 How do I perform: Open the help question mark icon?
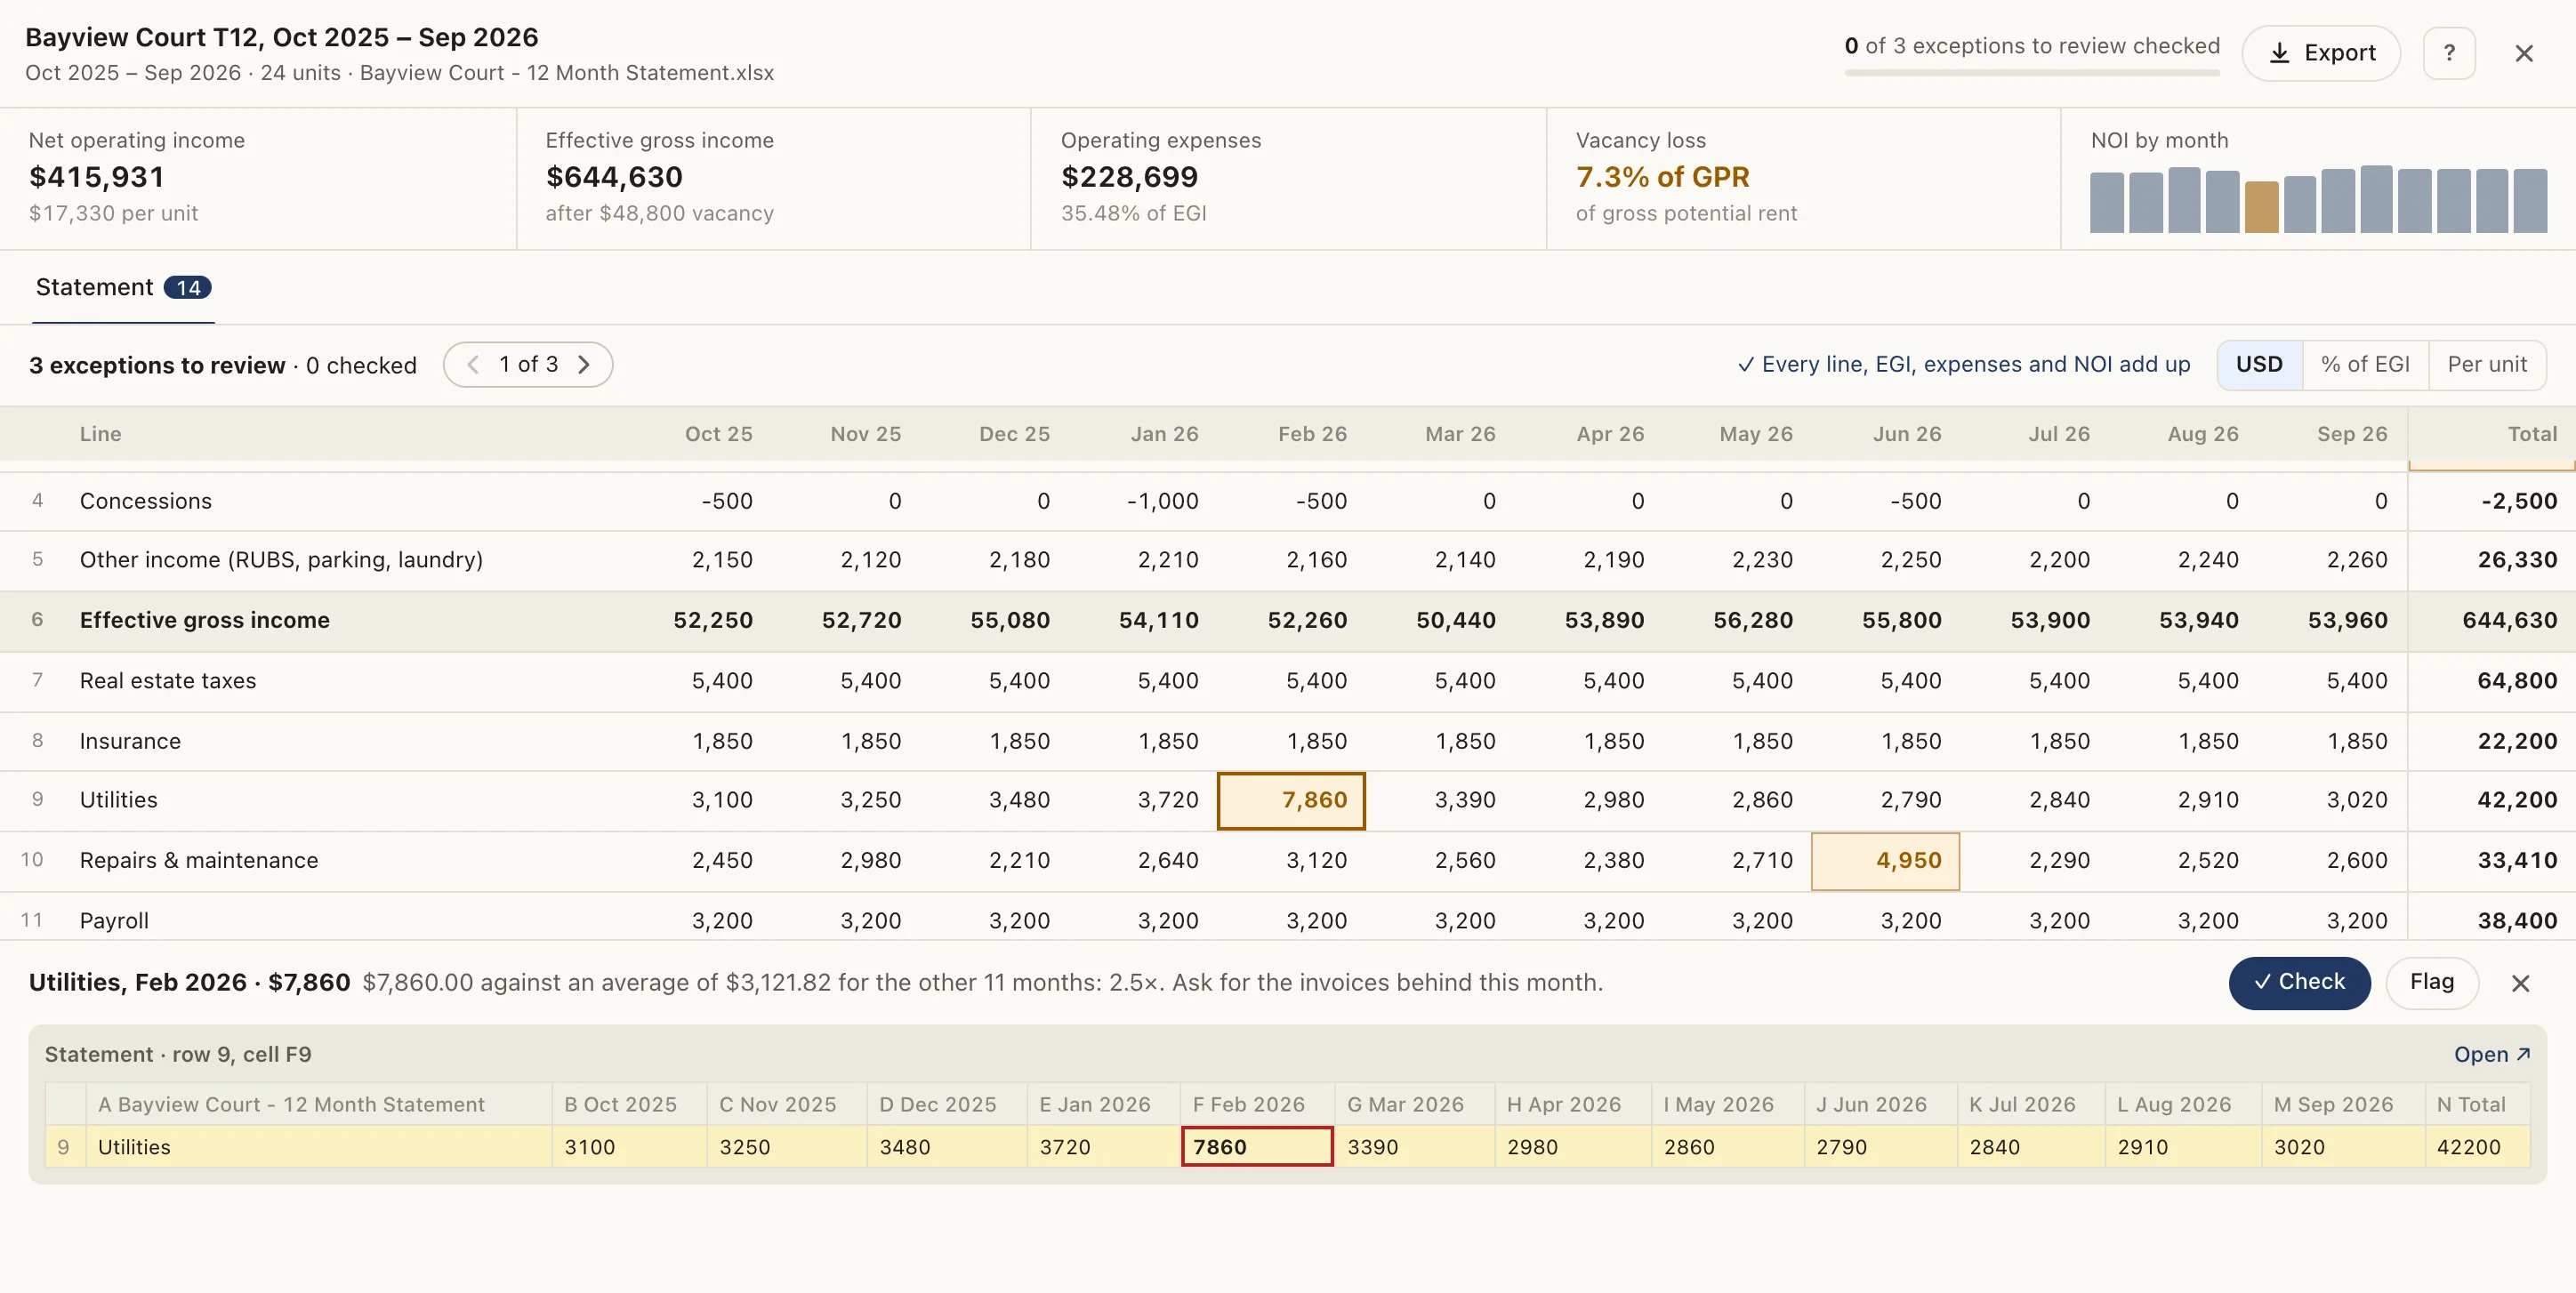pos(2449,53)
